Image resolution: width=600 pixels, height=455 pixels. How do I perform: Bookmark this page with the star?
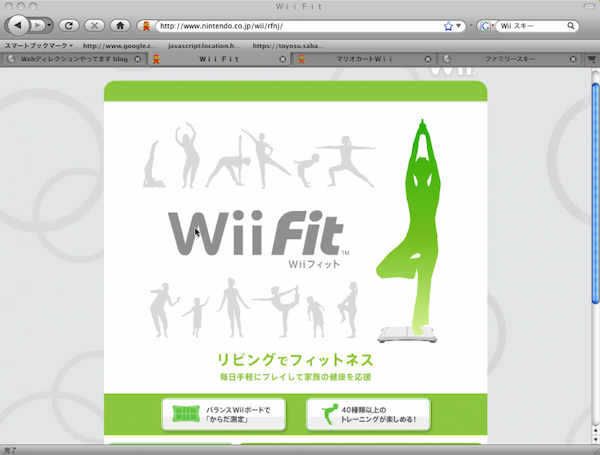(448, 26)
